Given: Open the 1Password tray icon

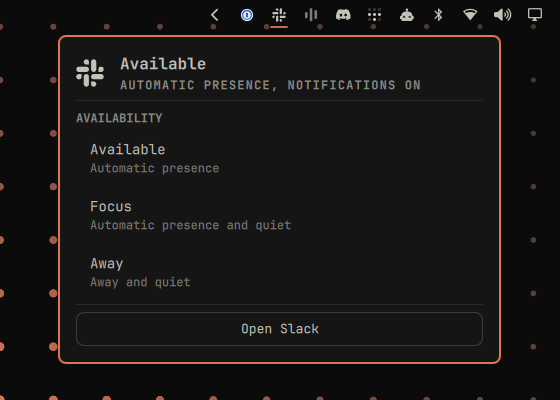Looking at the screenshot, I should click(247, 15).
